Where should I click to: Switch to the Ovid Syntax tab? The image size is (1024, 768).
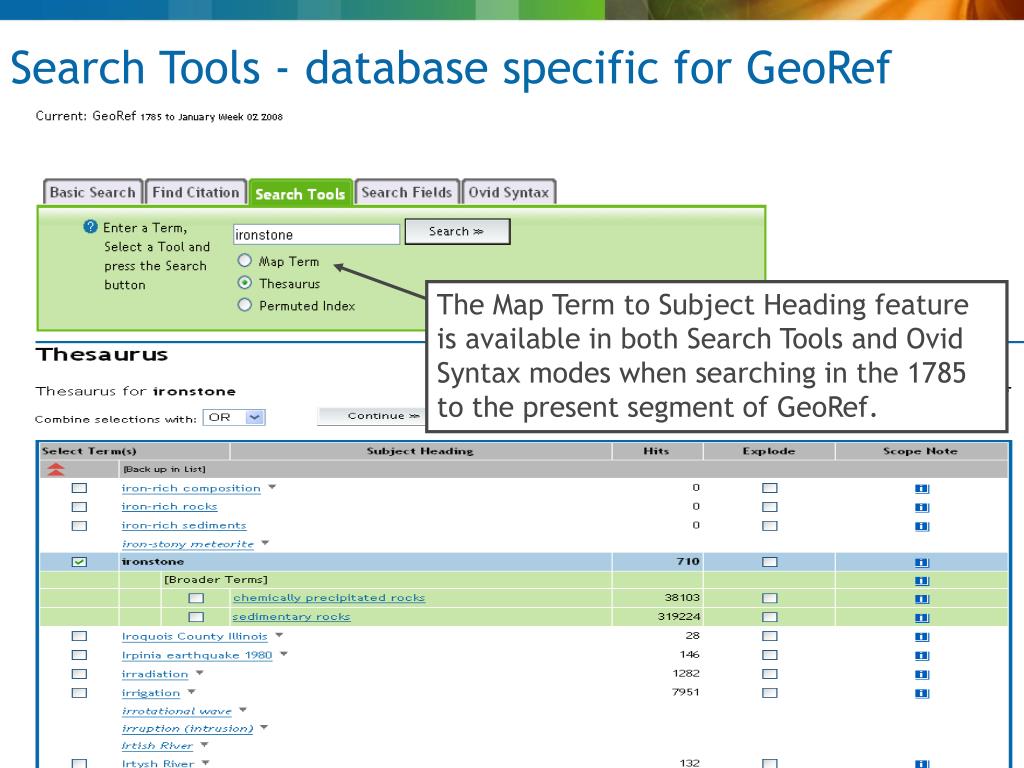click(x=509, y=192)
